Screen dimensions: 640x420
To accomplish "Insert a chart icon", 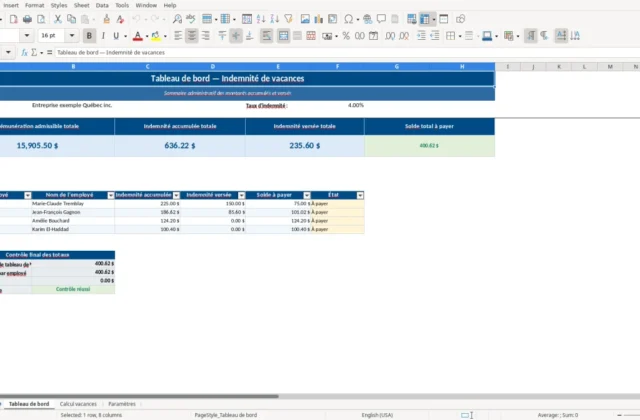I will (x=319, y=19).
